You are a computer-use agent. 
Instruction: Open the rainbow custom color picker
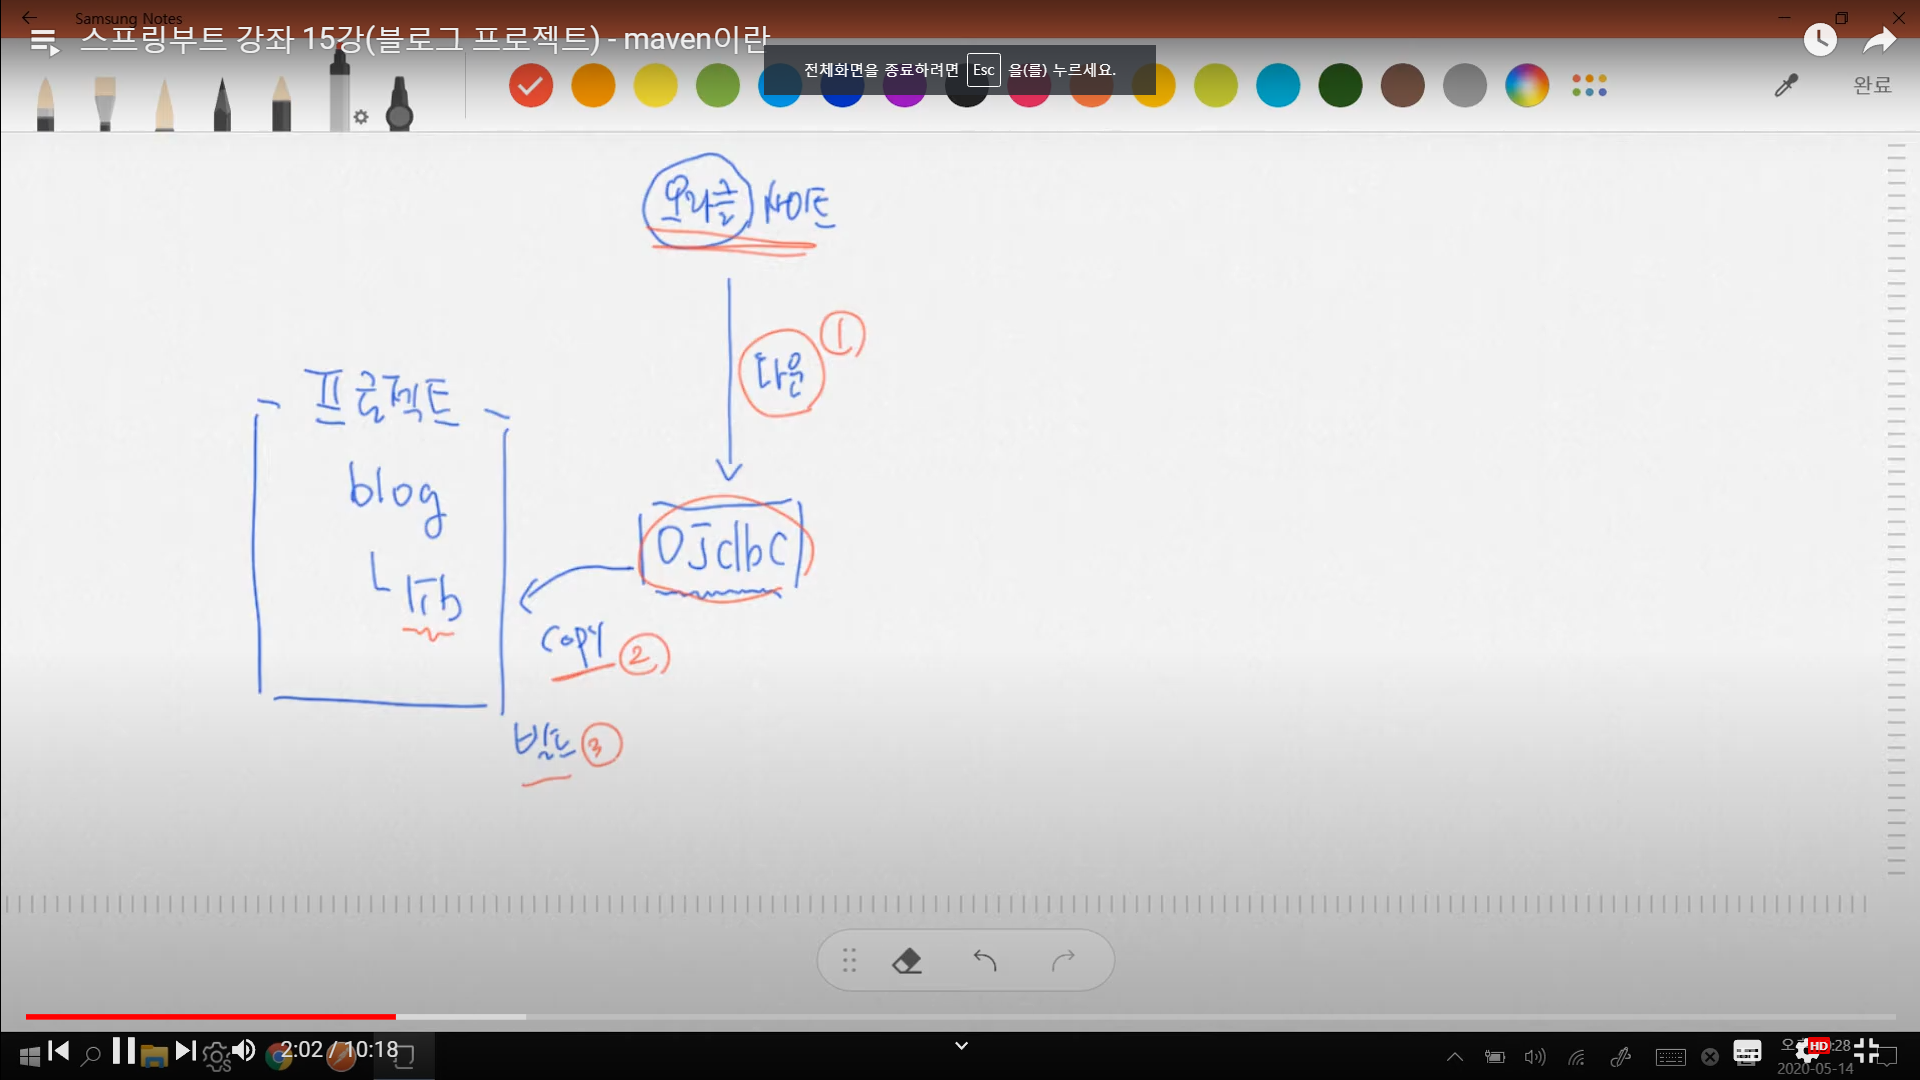pyautogui.click(x=1527, y=86)
